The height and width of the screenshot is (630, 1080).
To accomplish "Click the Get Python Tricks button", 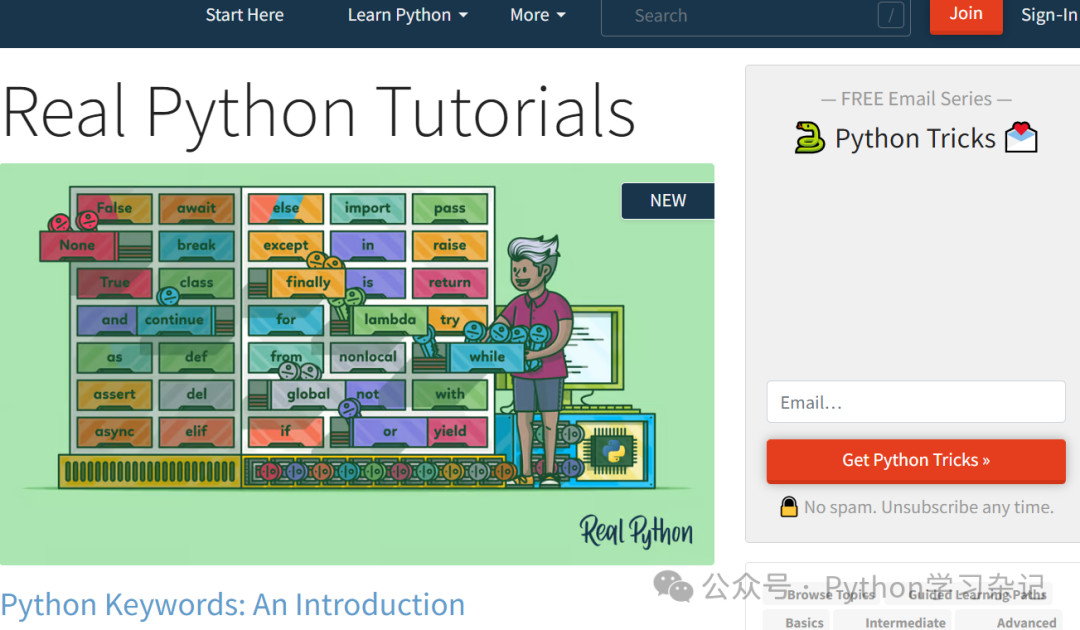I will [916, 461].
